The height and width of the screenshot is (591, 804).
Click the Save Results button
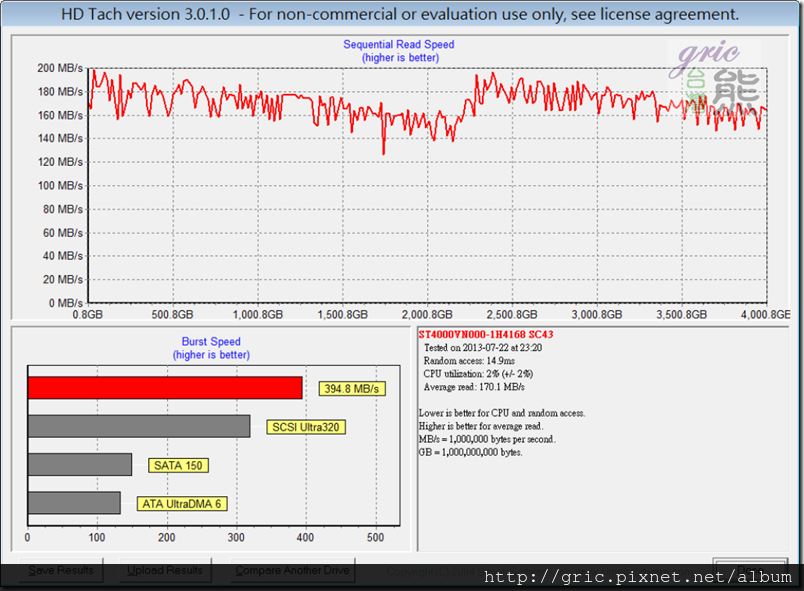61,570
